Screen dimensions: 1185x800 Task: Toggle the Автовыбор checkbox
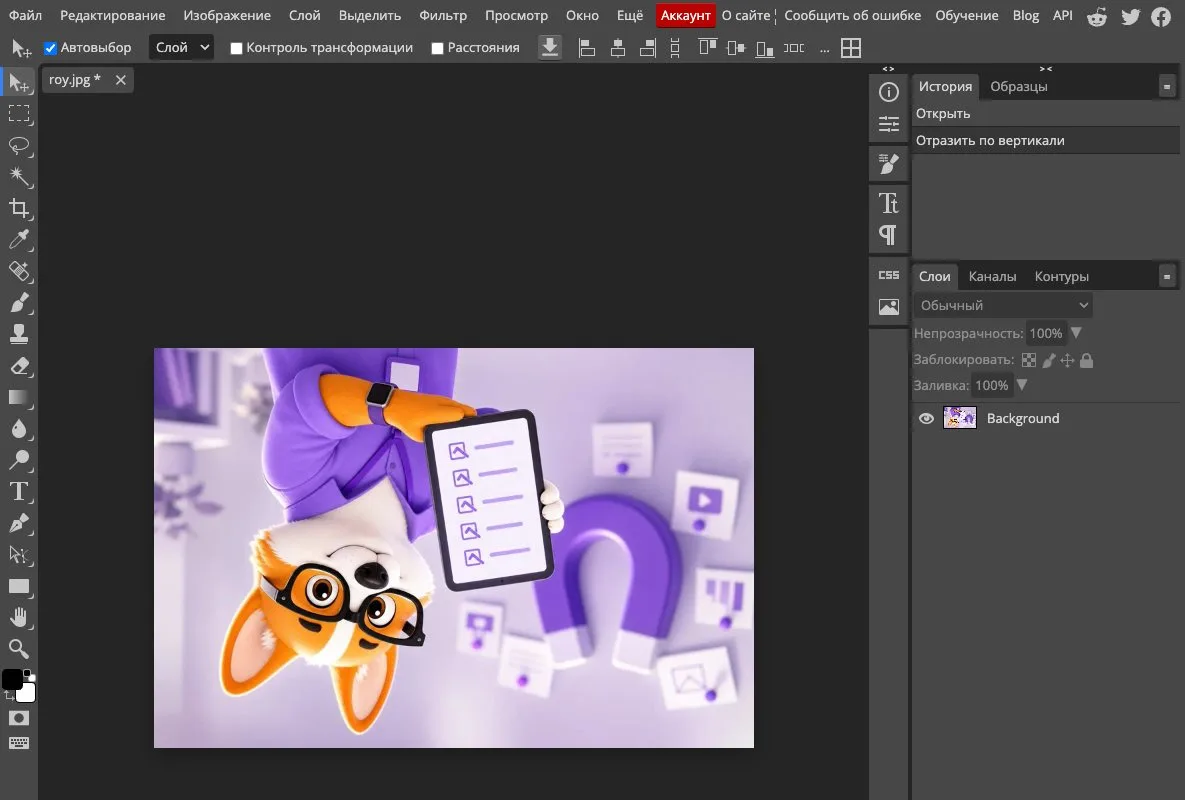[x=51, y=48]
